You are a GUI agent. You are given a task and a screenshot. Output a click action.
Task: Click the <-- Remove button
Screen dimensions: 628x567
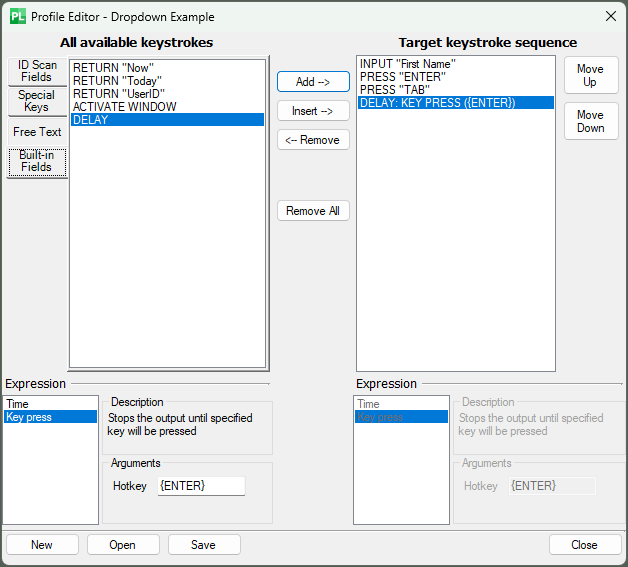click(x=313, y=140)
